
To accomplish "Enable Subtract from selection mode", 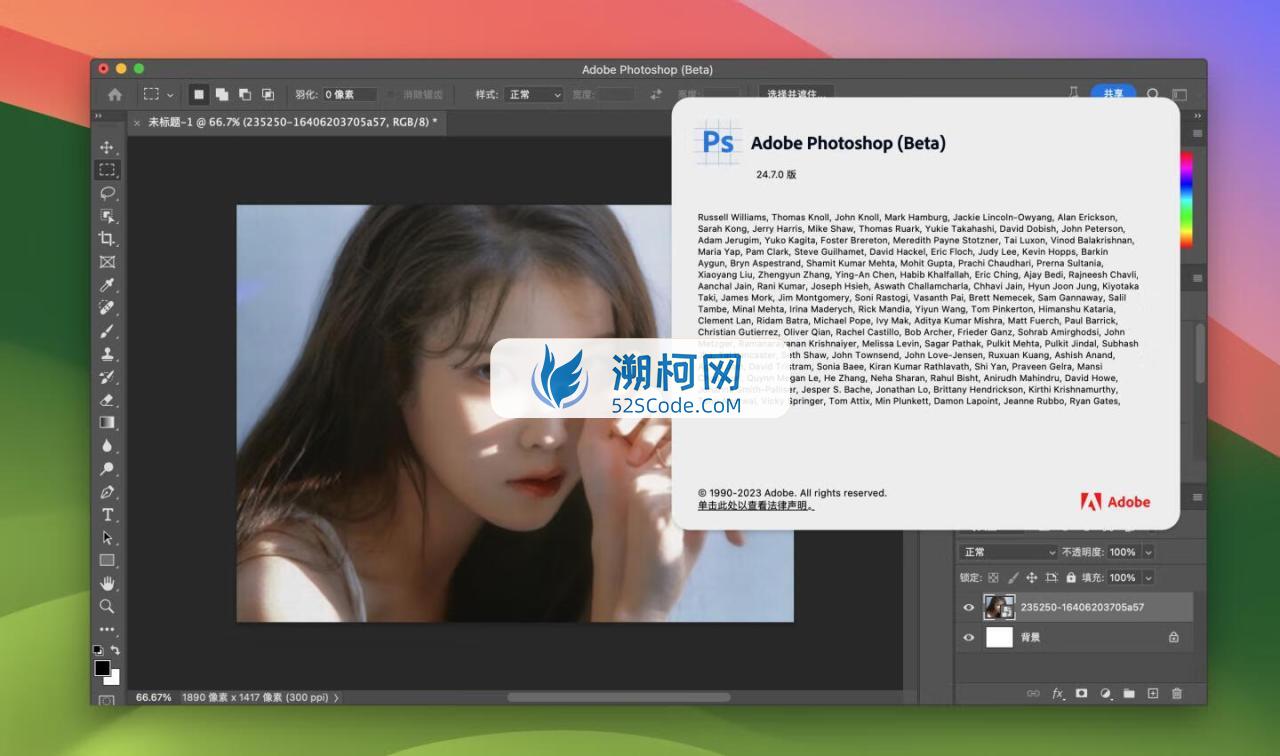I will (x=245, y=94).
